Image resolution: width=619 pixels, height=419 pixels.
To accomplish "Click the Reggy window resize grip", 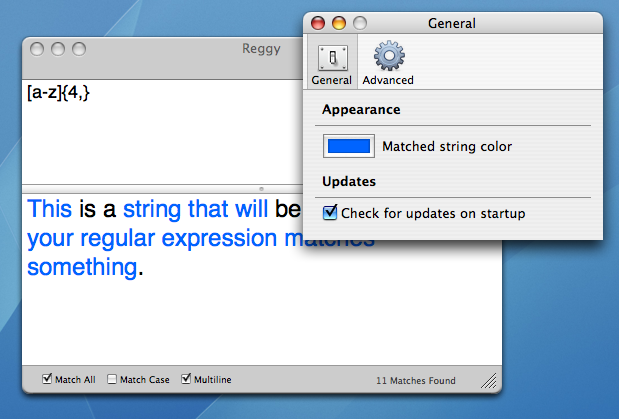I will pos(490,380).
